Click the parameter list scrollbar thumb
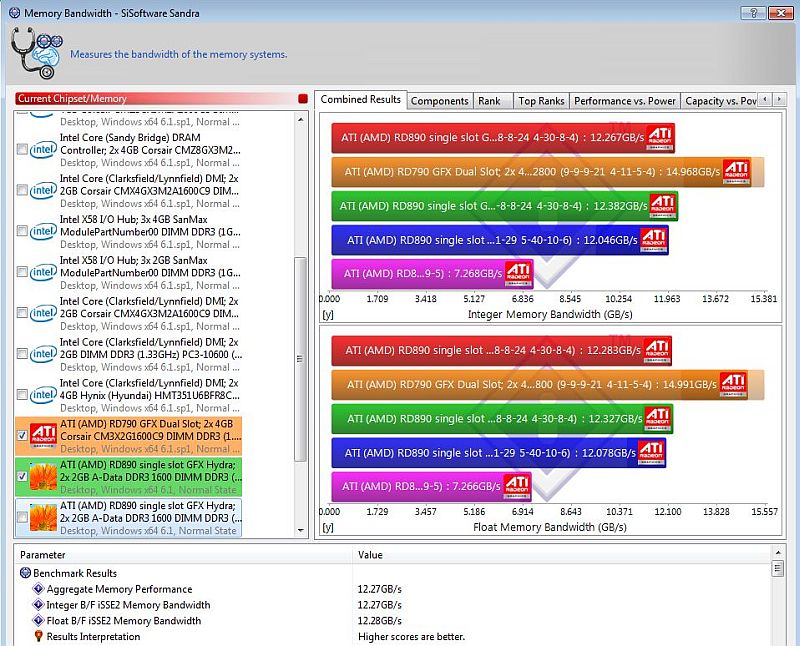 click(x=778, y=568)
